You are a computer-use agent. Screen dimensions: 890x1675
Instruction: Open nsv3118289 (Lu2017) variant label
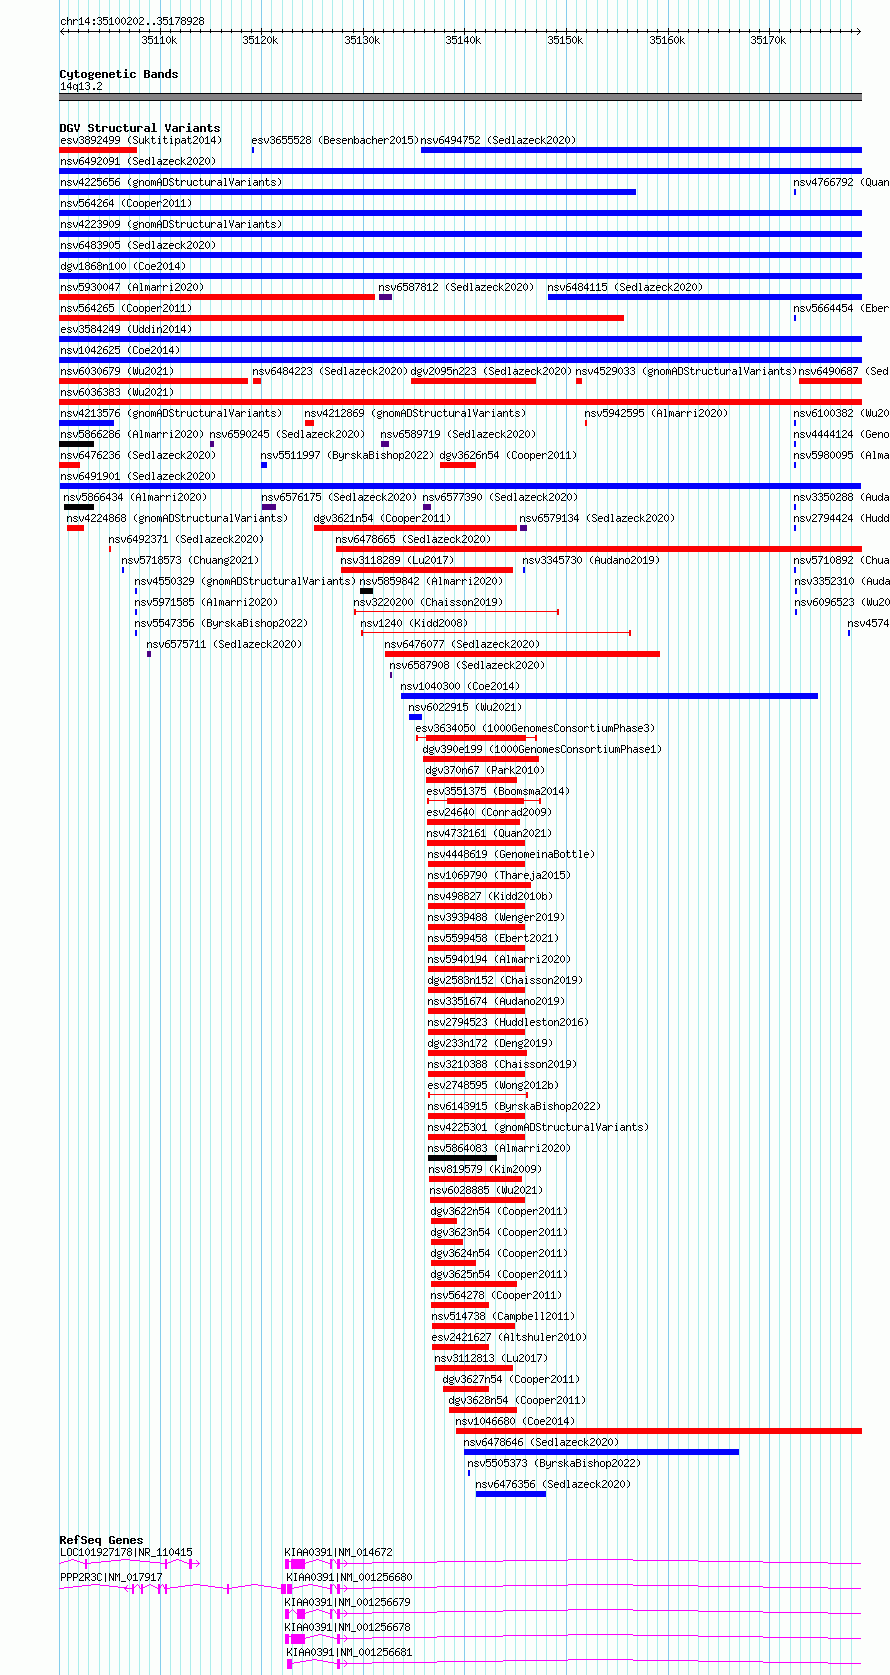(x=397, y=560)
